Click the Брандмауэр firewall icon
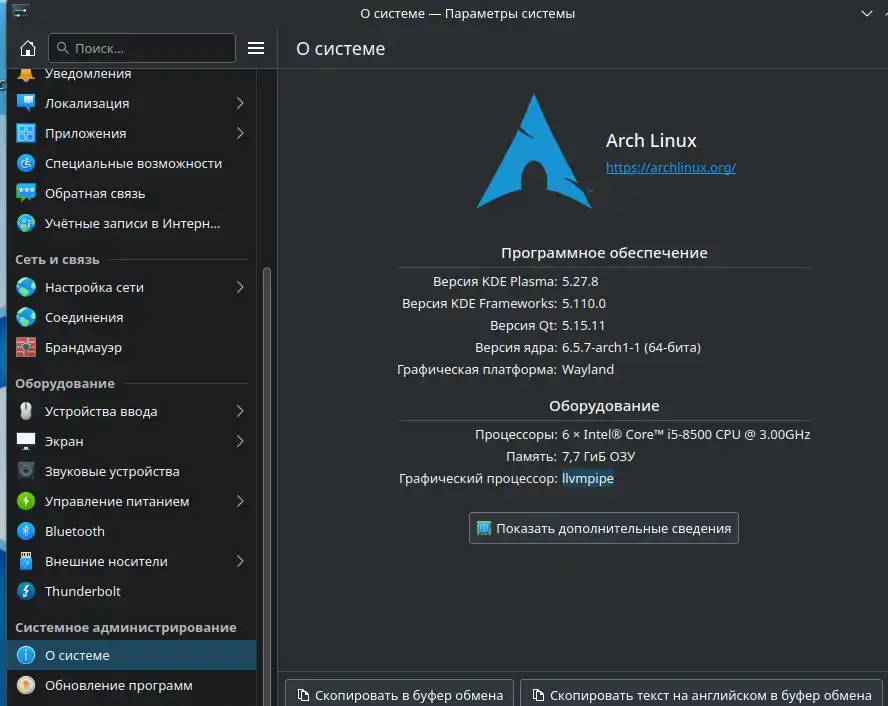888x706 pixels. click(x=26, y=347)
